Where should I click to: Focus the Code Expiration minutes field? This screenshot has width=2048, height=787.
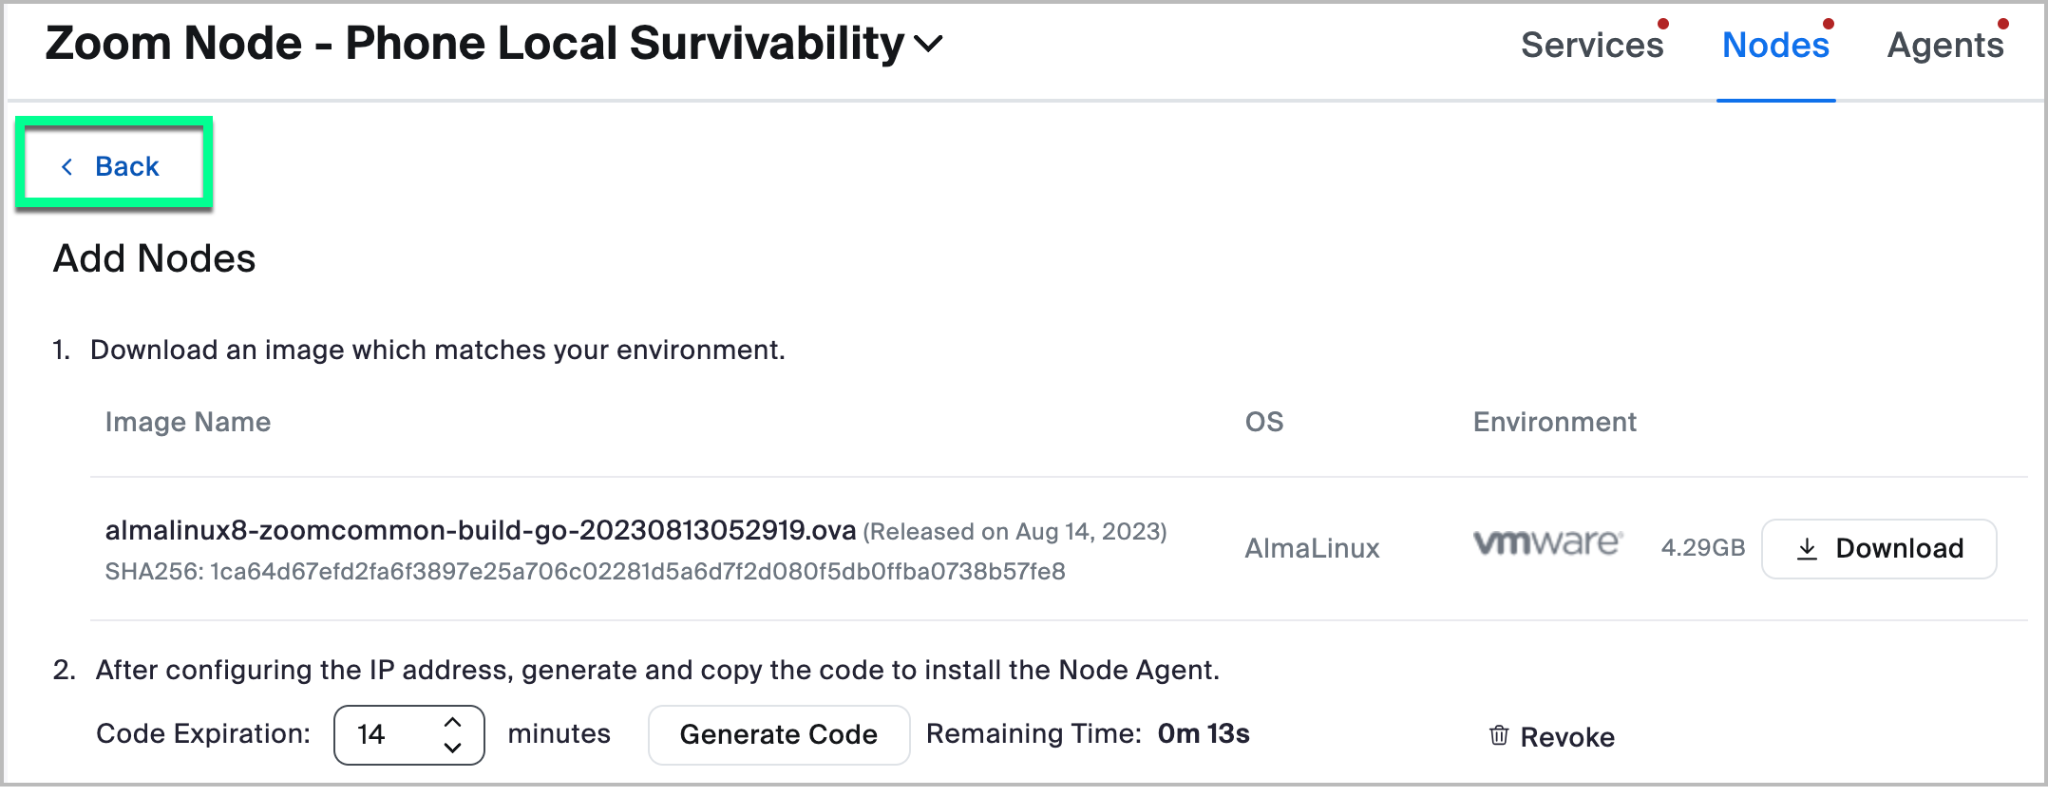pos(385,735)
